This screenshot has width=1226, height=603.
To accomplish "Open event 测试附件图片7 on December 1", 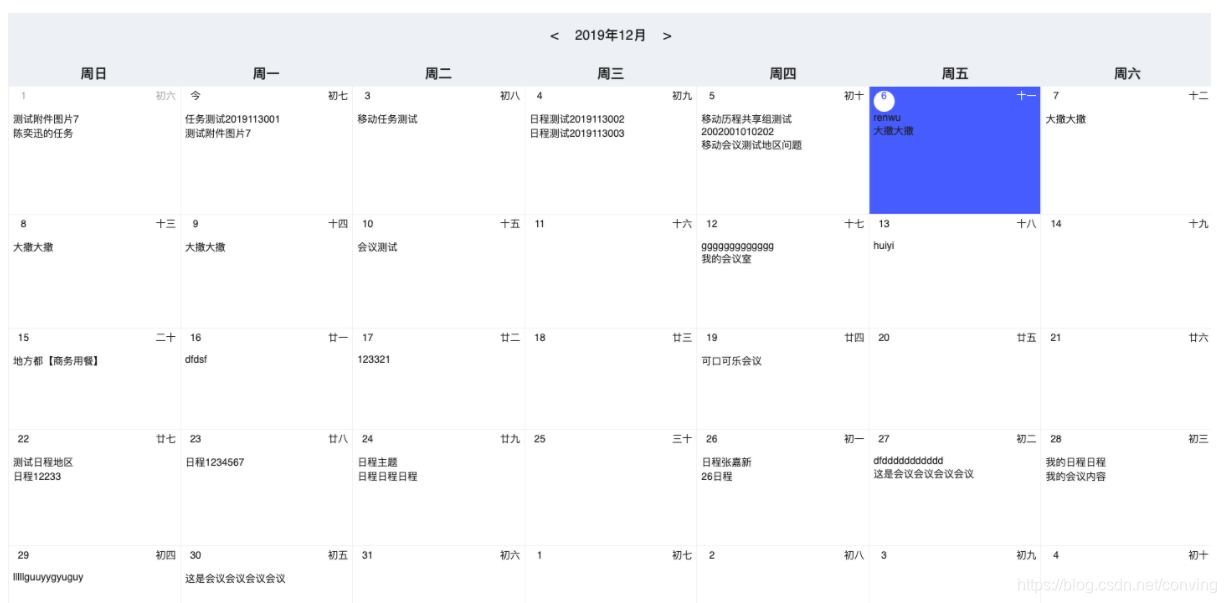I will [x=46, y=119].
